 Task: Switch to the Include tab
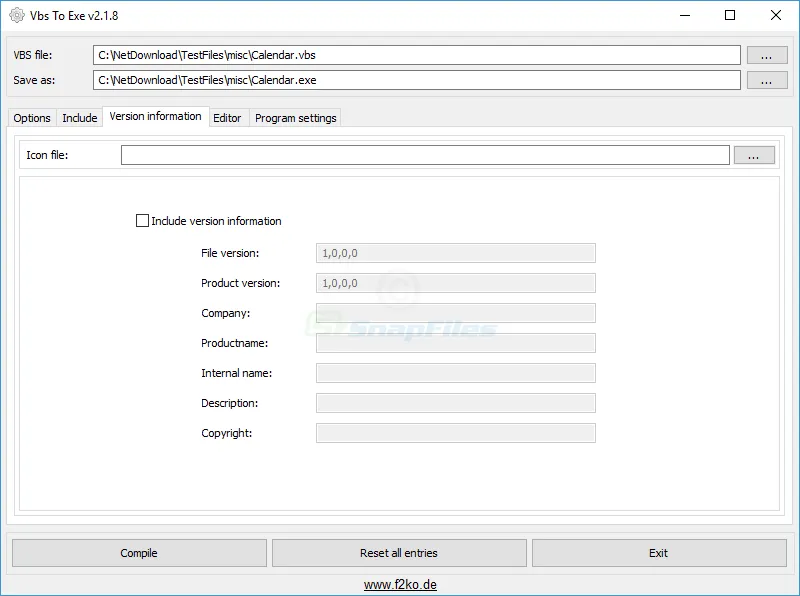point(80,118)
